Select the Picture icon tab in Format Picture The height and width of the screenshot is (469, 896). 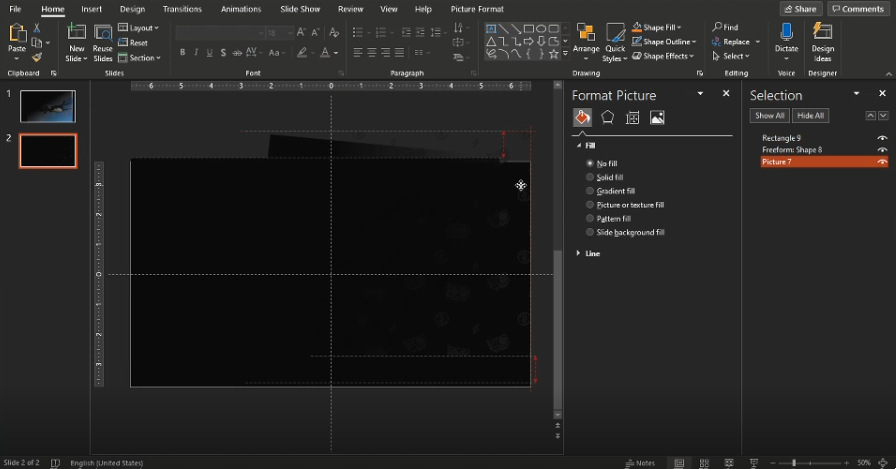tap(657, 118)
